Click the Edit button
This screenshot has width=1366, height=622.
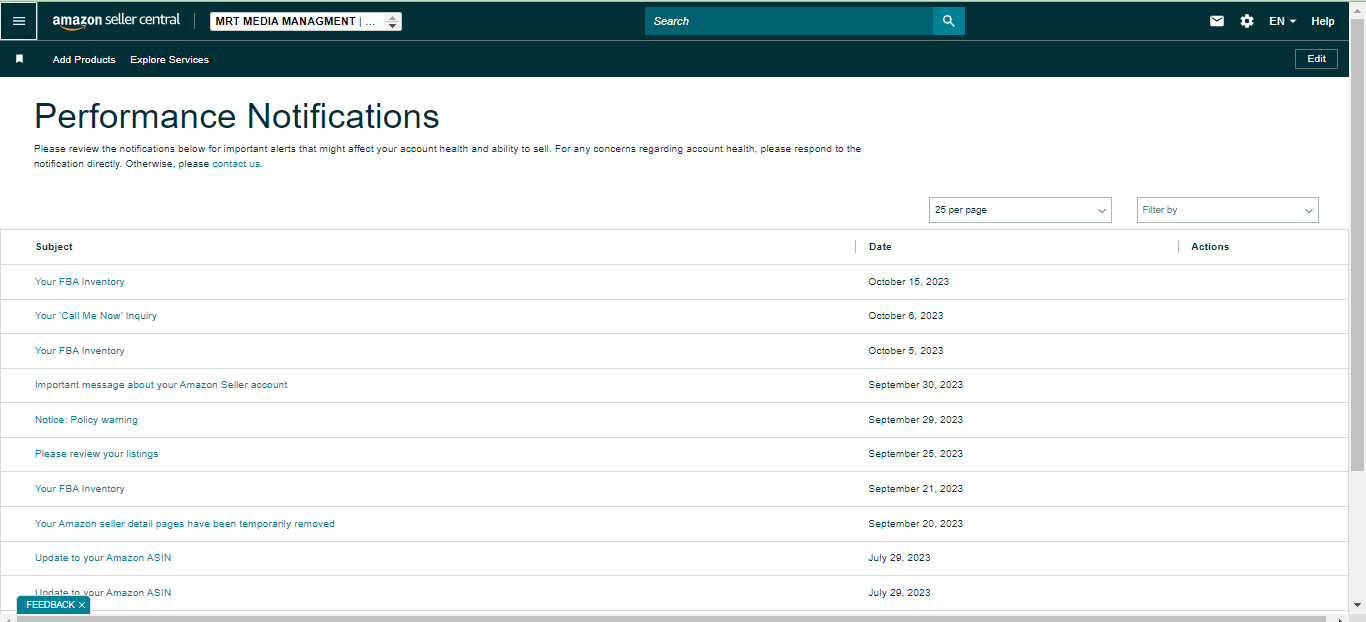(x=1317, y=59)
